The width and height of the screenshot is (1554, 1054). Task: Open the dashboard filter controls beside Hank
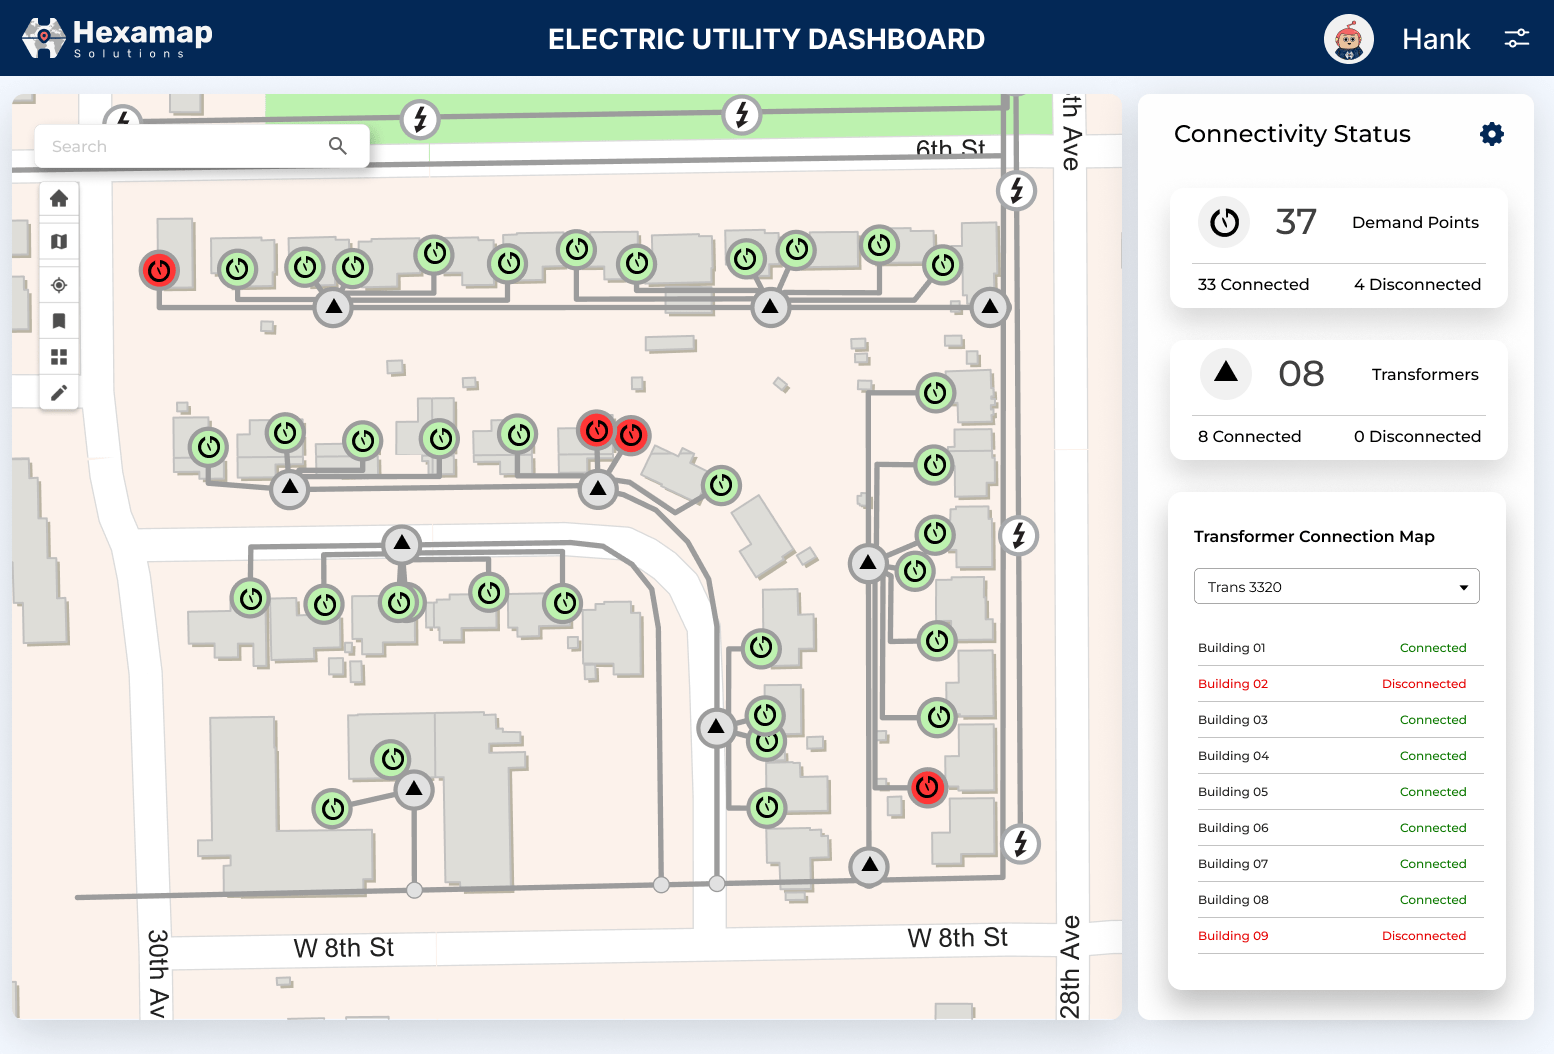click(1517, 38)
